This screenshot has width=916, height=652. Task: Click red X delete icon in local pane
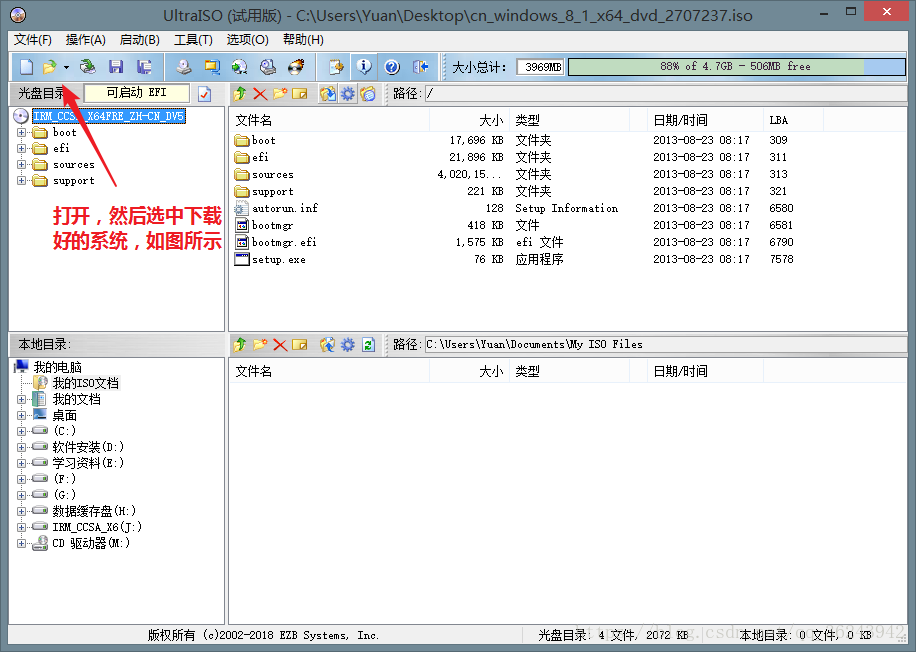[280, 345]
